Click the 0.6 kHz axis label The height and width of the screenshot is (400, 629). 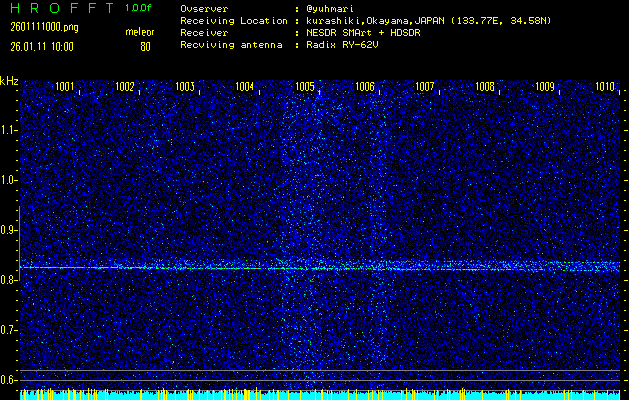click(x=7, y=380)
